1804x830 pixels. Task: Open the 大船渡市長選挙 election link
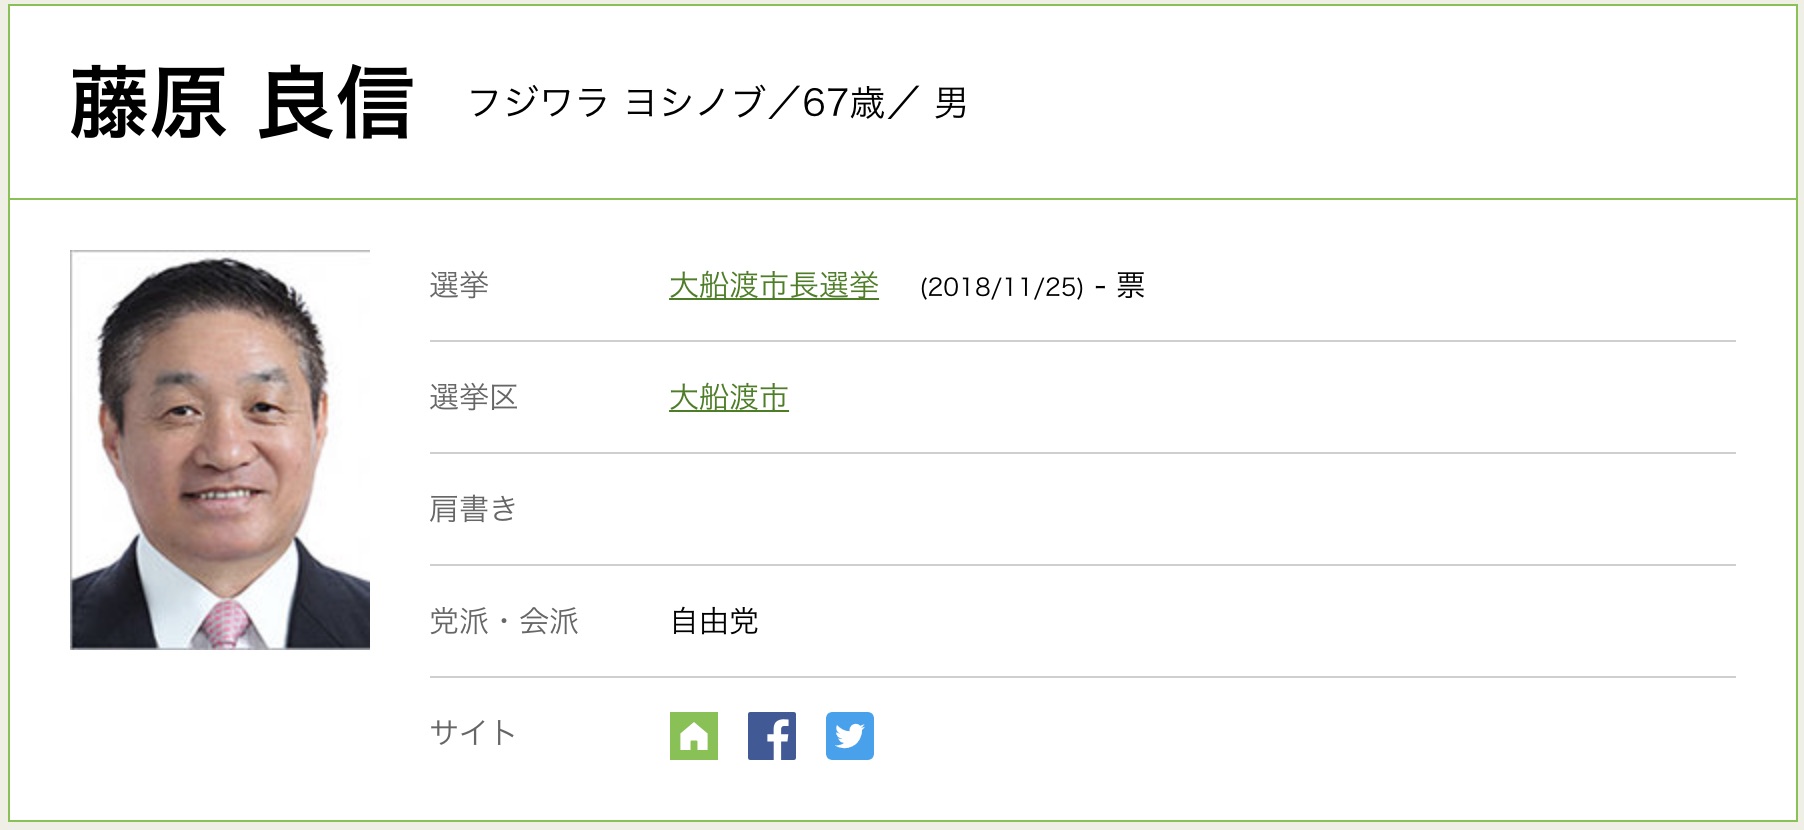(773, 286)
